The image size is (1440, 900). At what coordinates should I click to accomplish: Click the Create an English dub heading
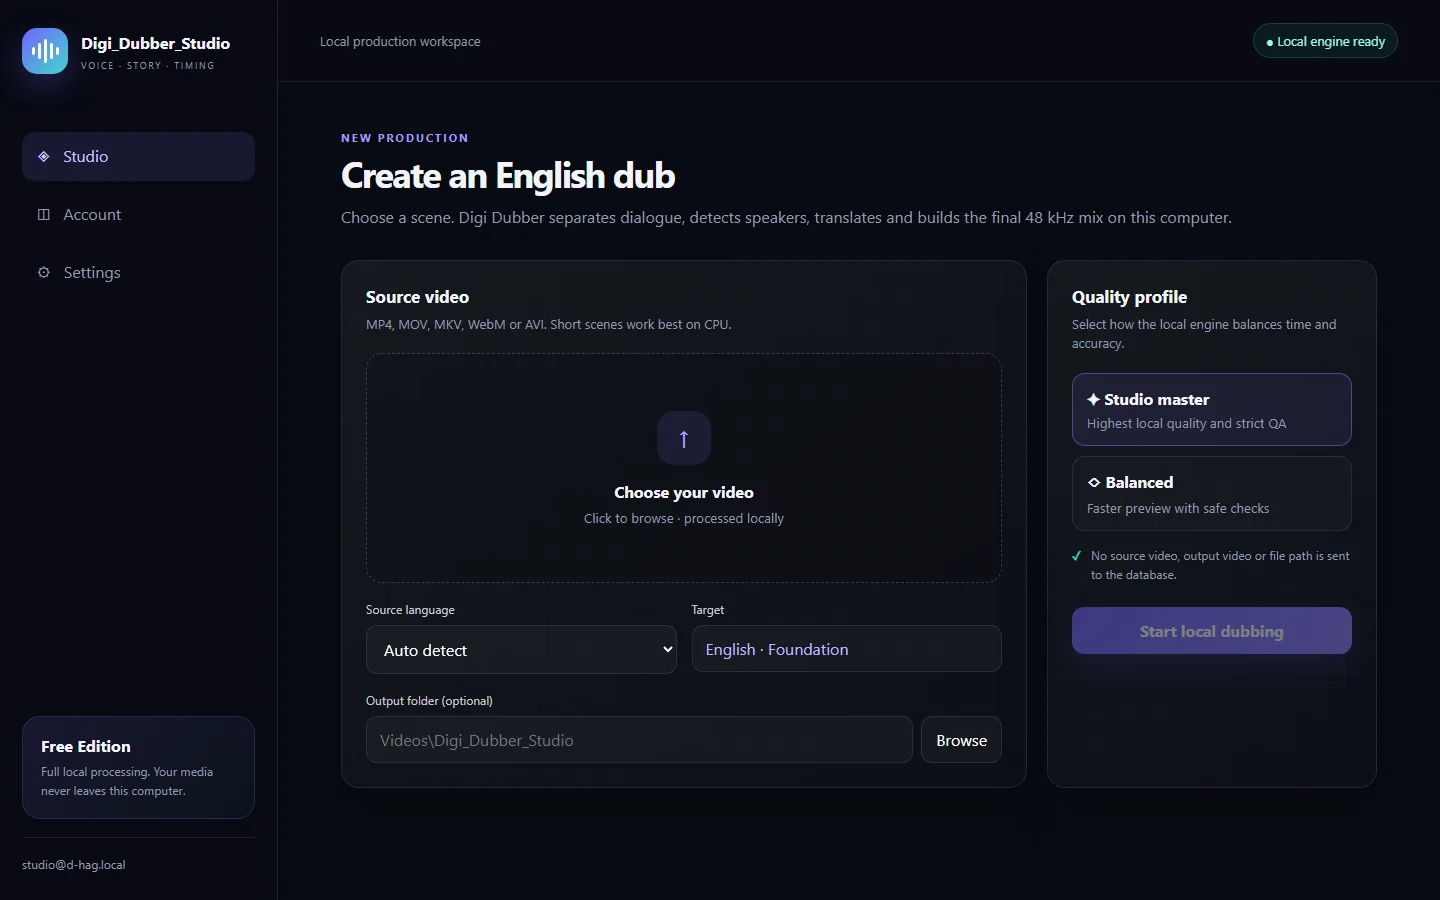coord(508,176)
